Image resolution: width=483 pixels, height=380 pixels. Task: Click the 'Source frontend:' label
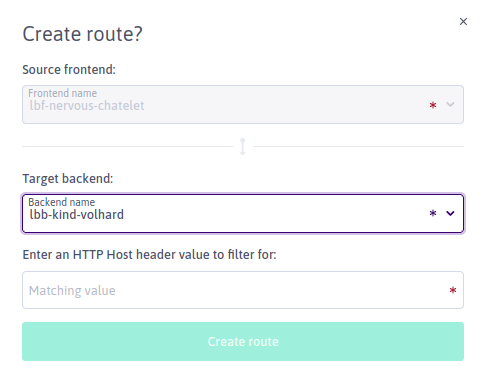[x=69, y=70]
